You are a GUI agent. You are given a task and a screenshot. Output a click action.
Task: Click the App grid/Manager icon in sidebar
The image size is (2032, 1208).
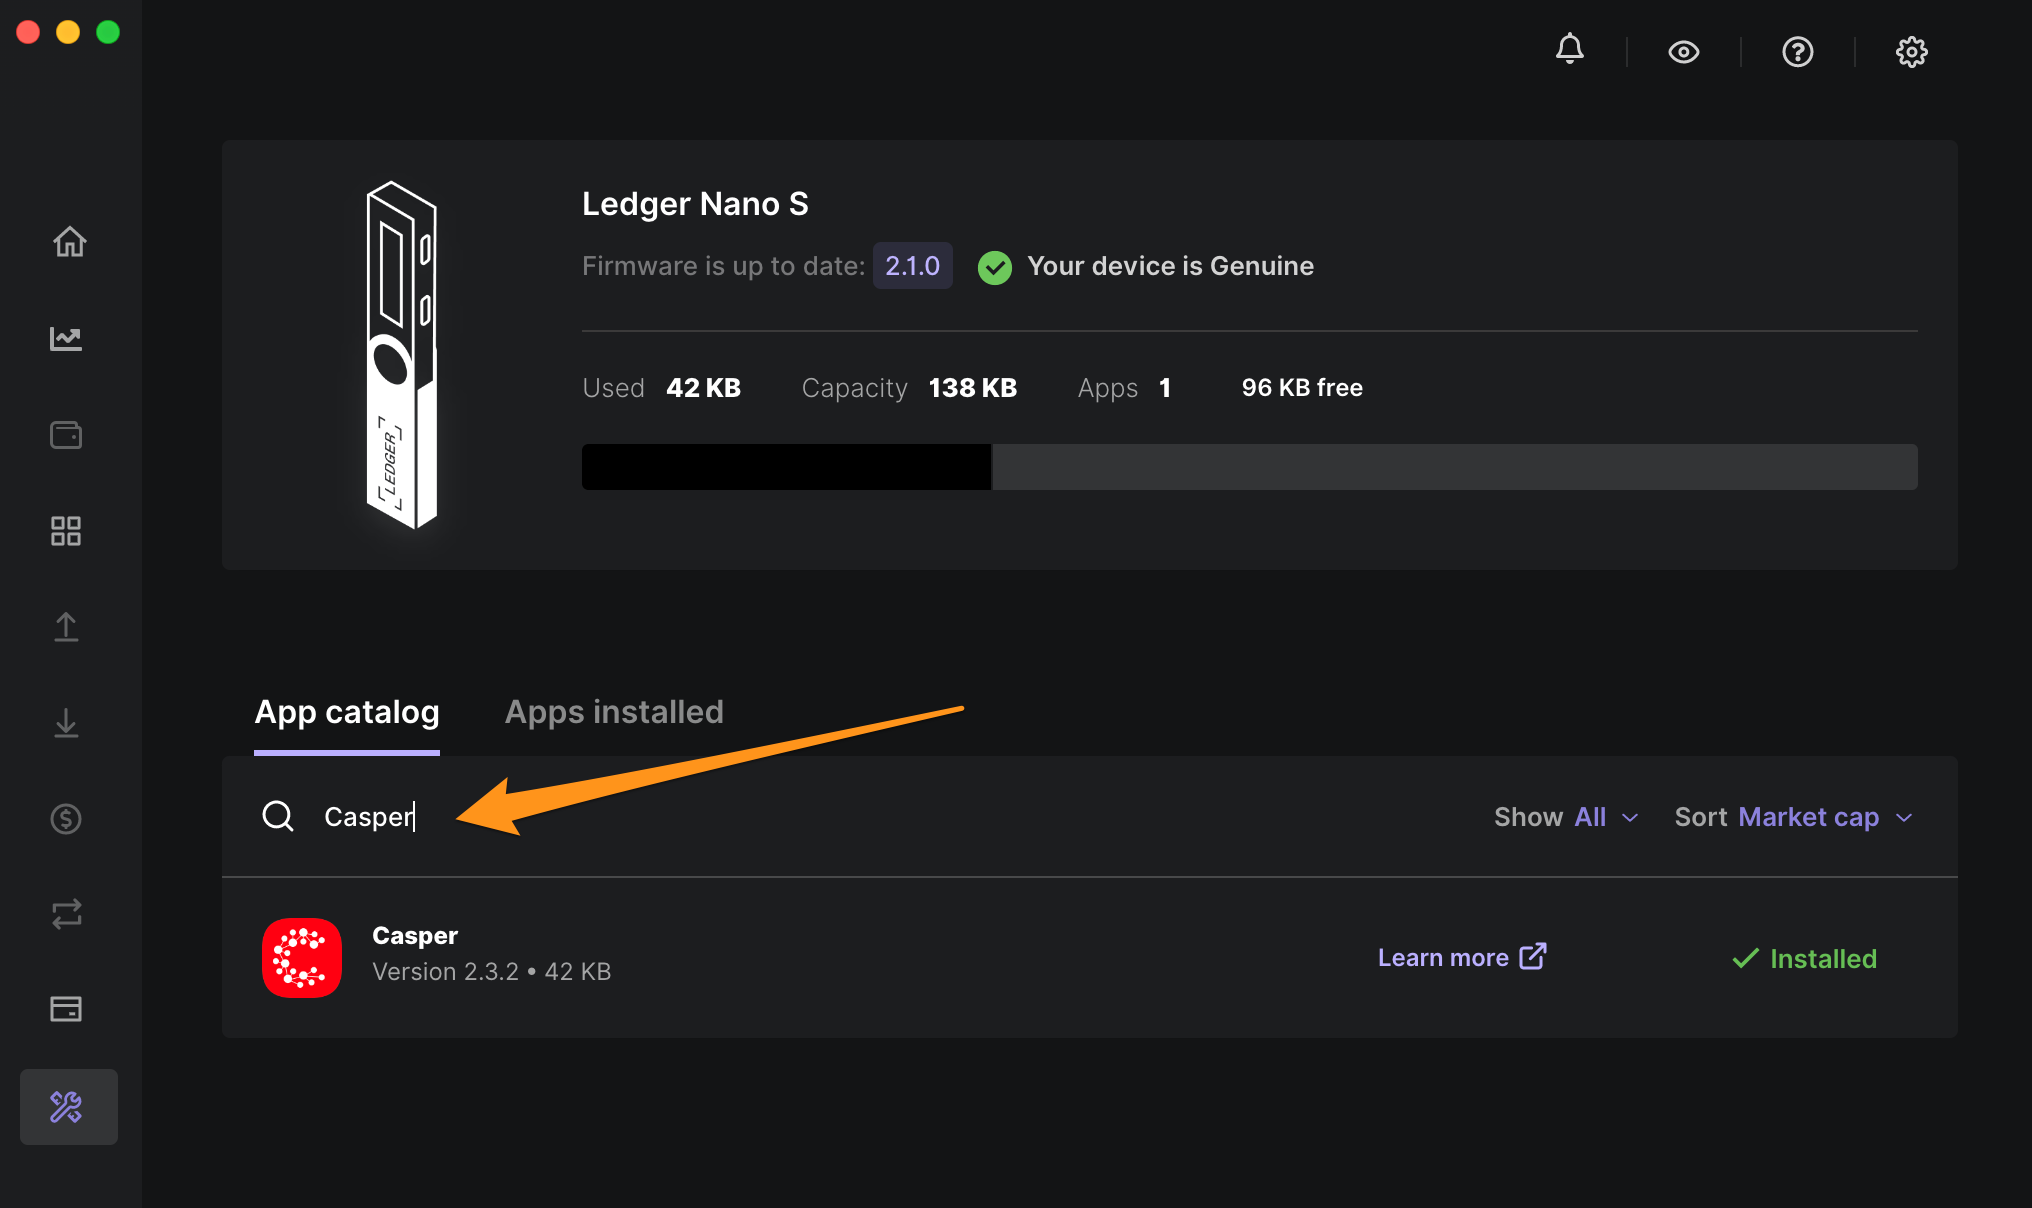[65, 529]
